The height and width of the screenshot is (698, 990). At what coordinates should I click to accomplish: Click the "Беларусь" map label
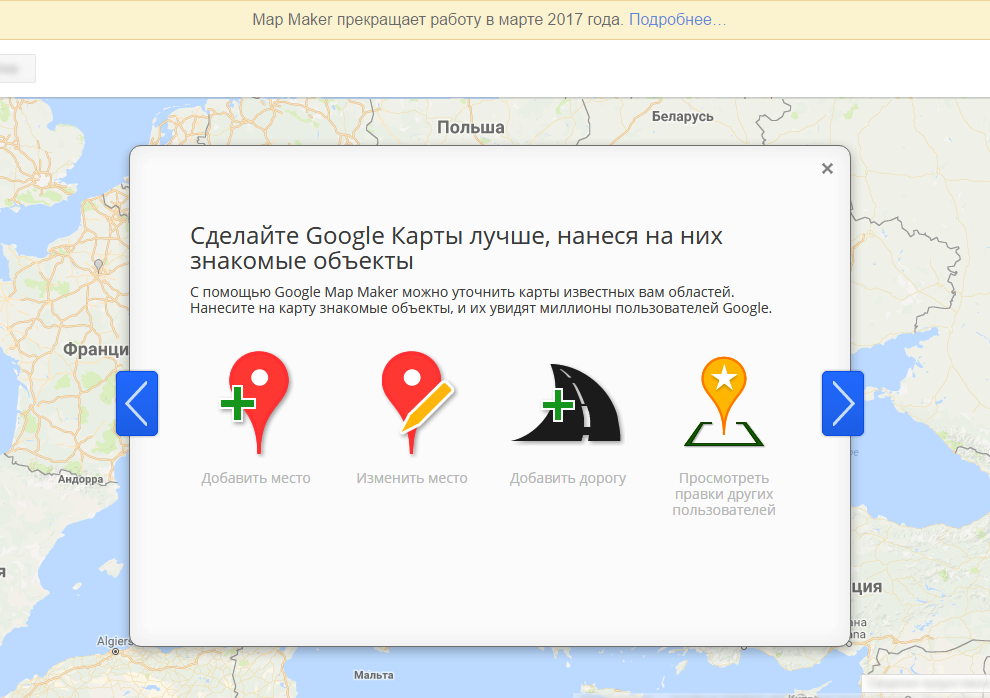pyautogui.click(x=683, y=117)
